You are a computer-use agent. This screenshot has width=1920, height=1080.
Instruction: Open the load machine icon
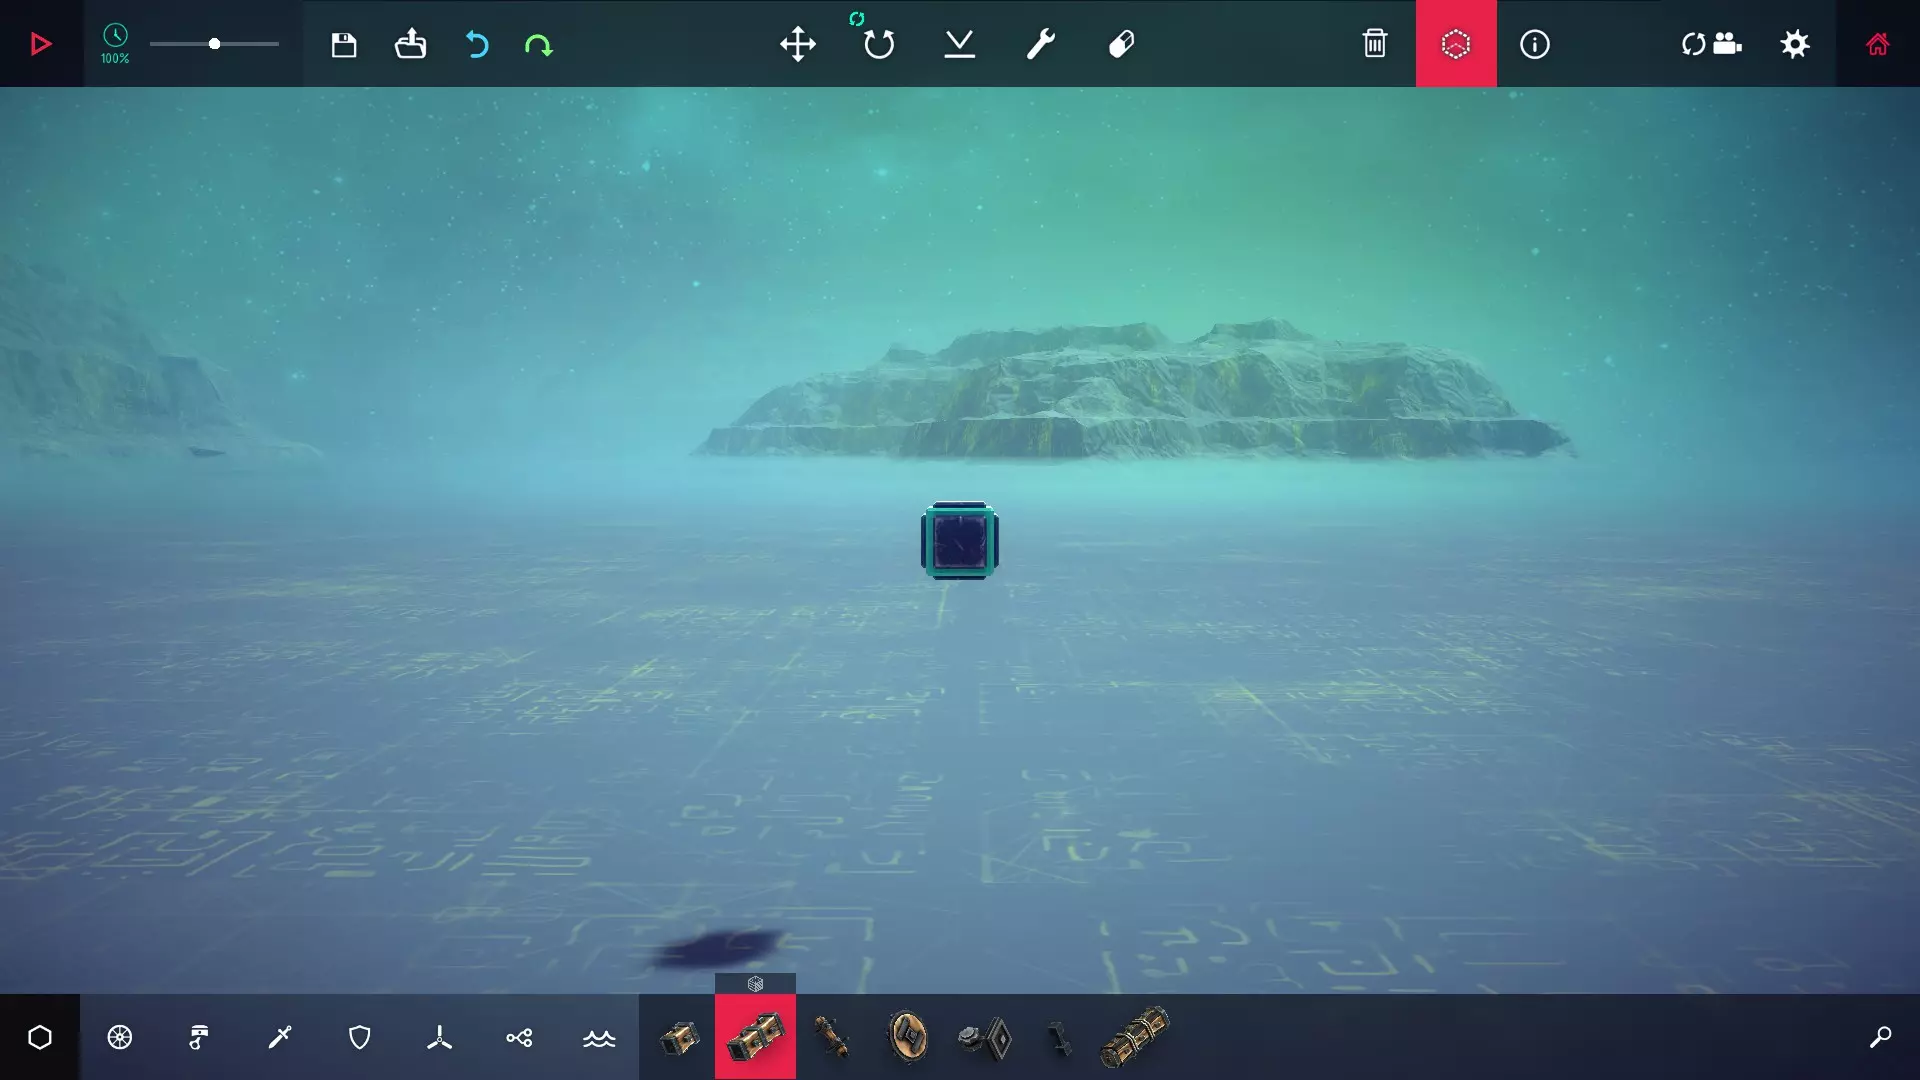click(410, 44)
